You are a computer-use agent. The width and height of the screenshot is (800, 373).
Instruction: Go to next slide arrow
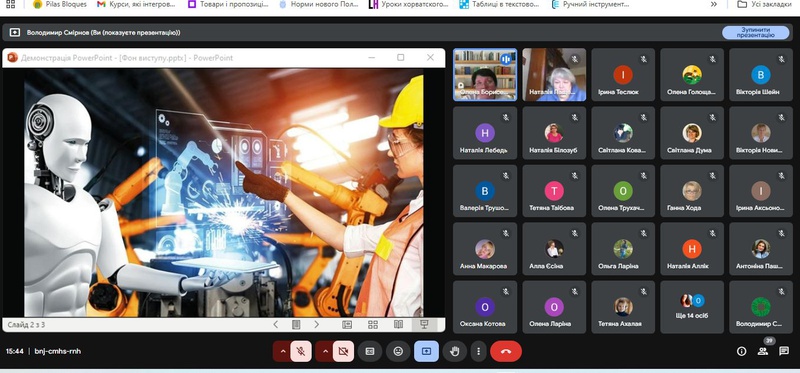point(316,325)
